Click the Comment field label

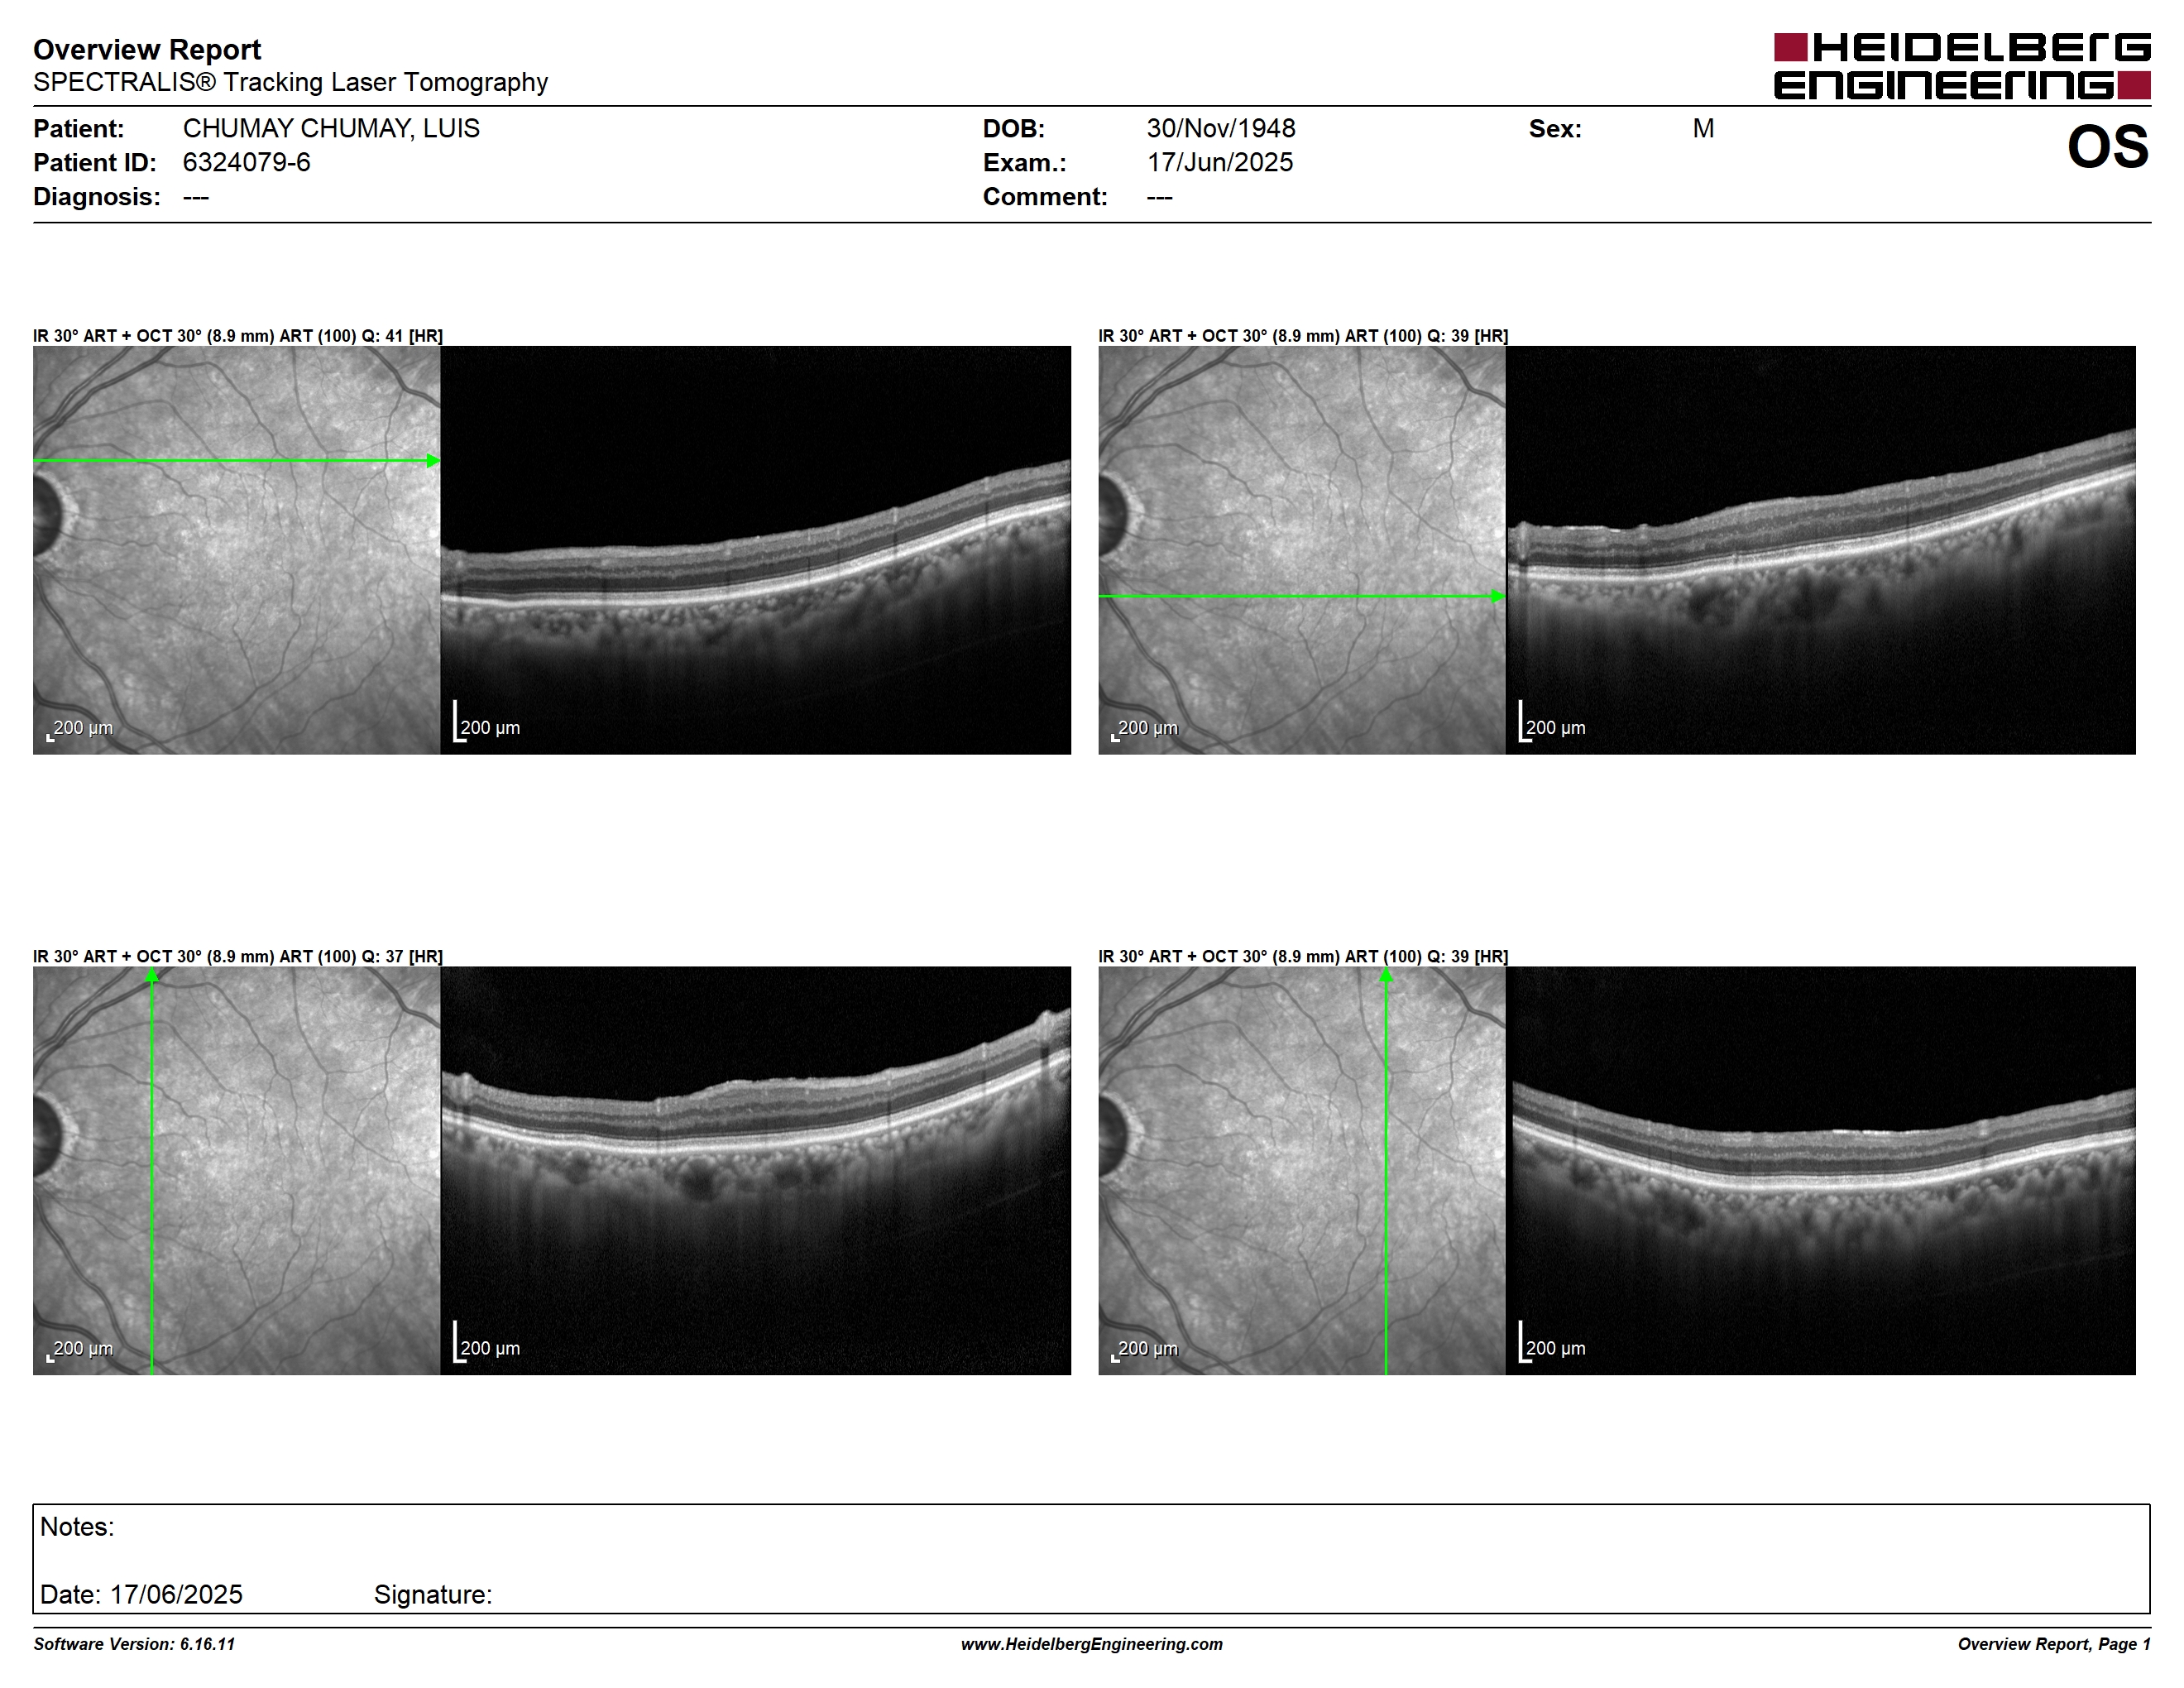coord(1045,196)
